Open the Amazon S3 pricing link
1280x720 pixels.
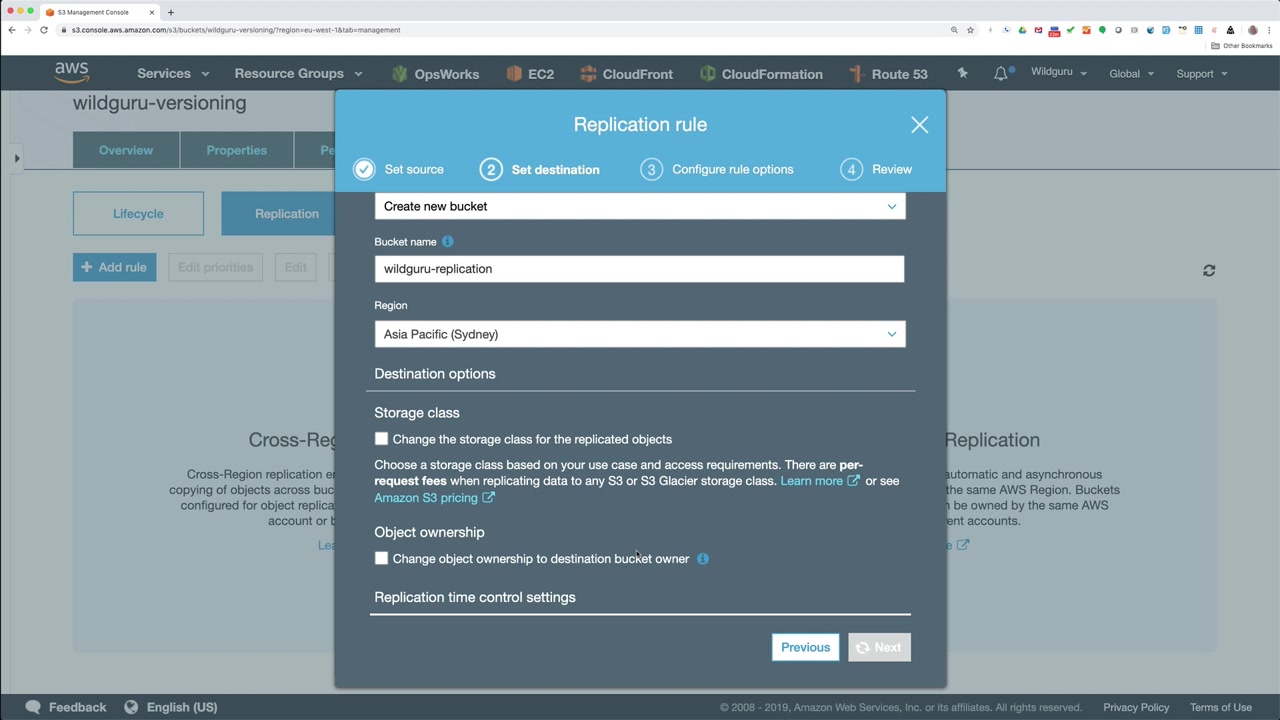coord(434,498)
